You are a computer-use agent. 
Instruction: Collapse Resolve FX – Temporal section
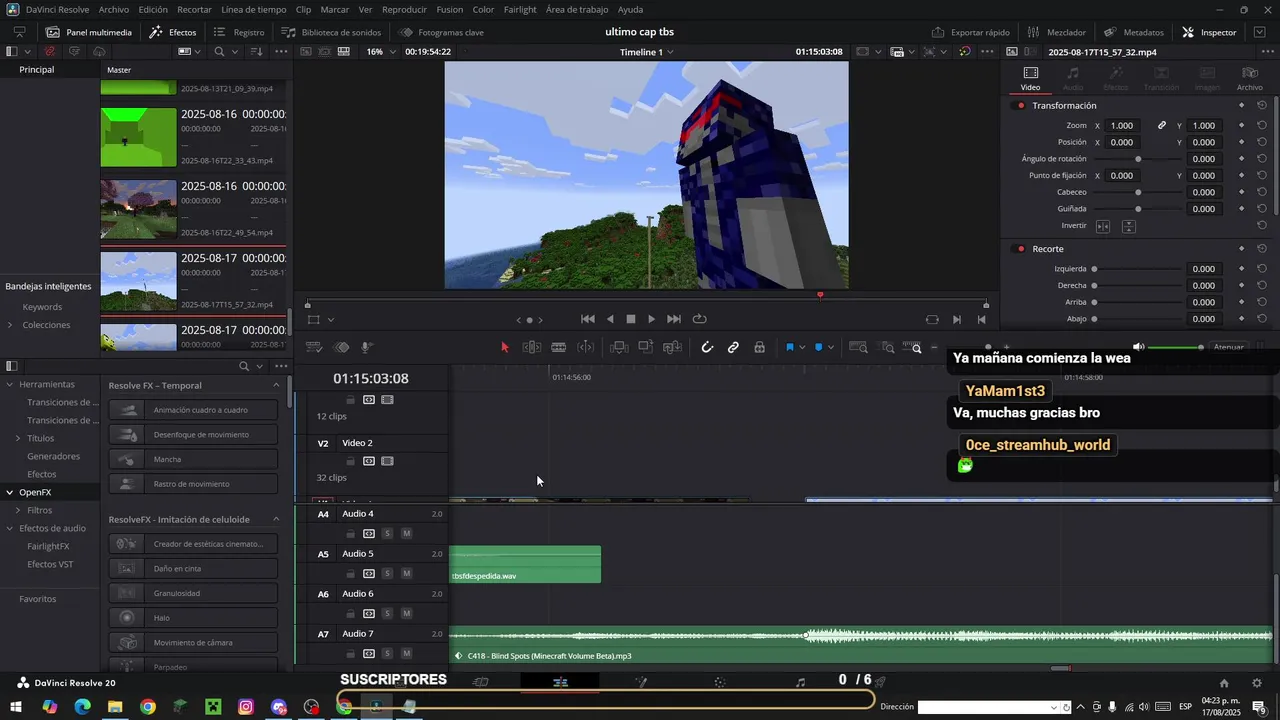(x=277, y=385)
